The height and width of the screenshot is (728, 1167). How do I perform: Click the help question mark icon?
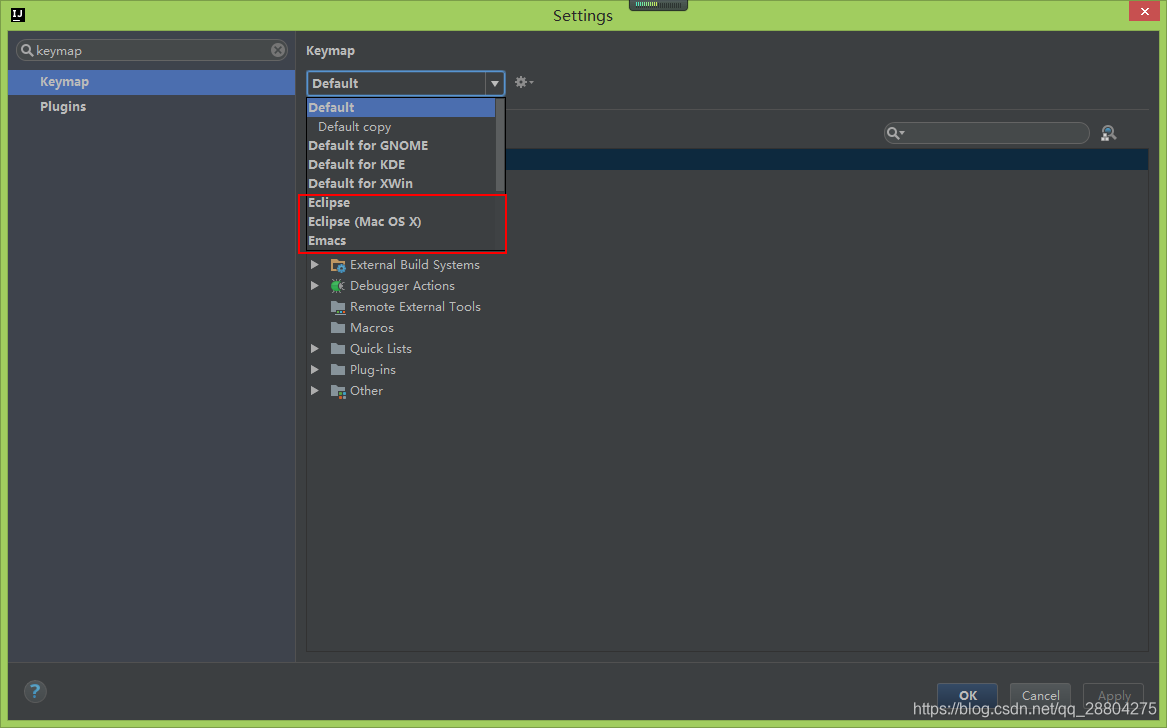[34, 692]
